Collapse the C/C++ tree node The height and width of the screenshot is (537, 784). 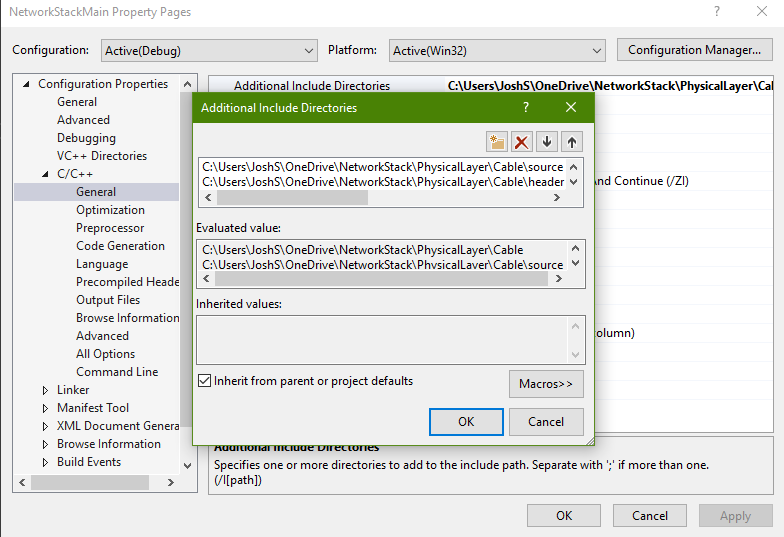point(46,174)
